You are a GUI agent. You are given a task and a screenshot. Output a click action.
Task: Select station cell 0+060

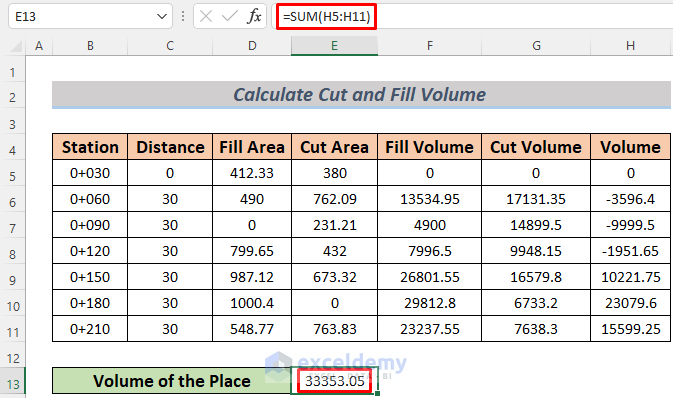pyautogui.click(x=90, y=199)
